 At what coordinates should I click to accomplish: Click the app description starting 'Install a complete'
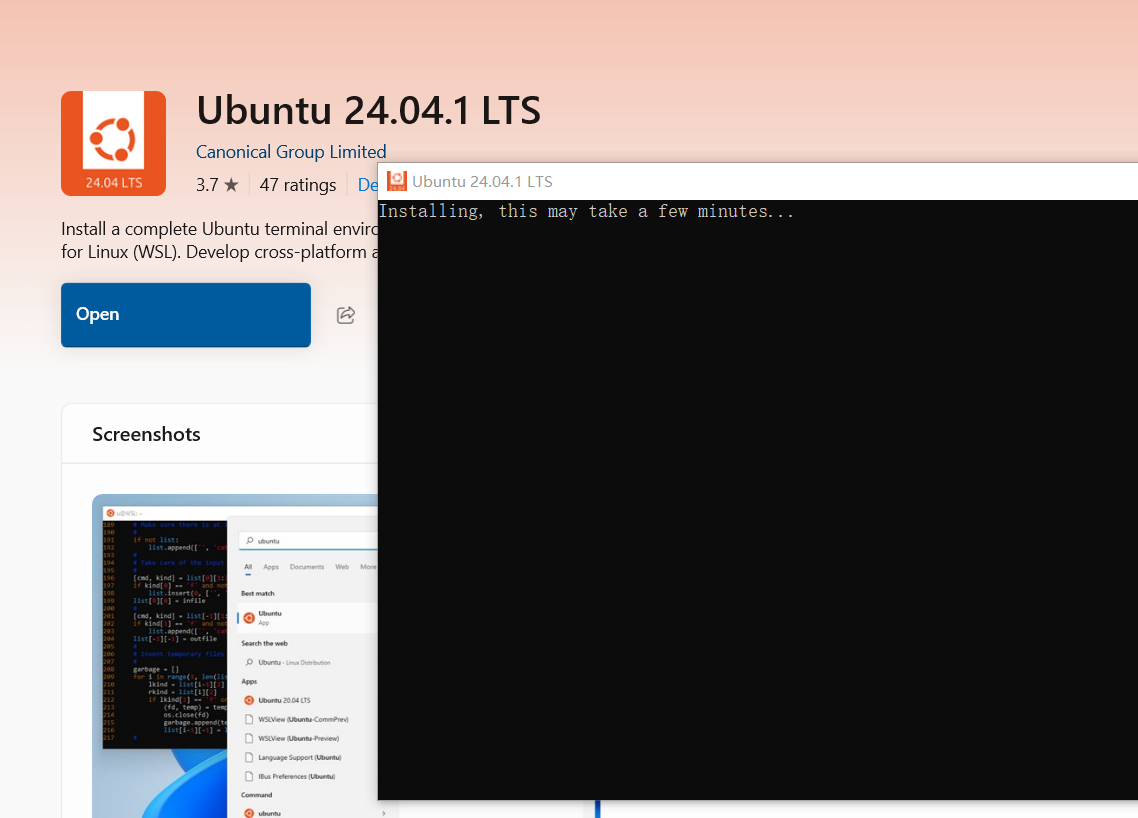[219, 240]
